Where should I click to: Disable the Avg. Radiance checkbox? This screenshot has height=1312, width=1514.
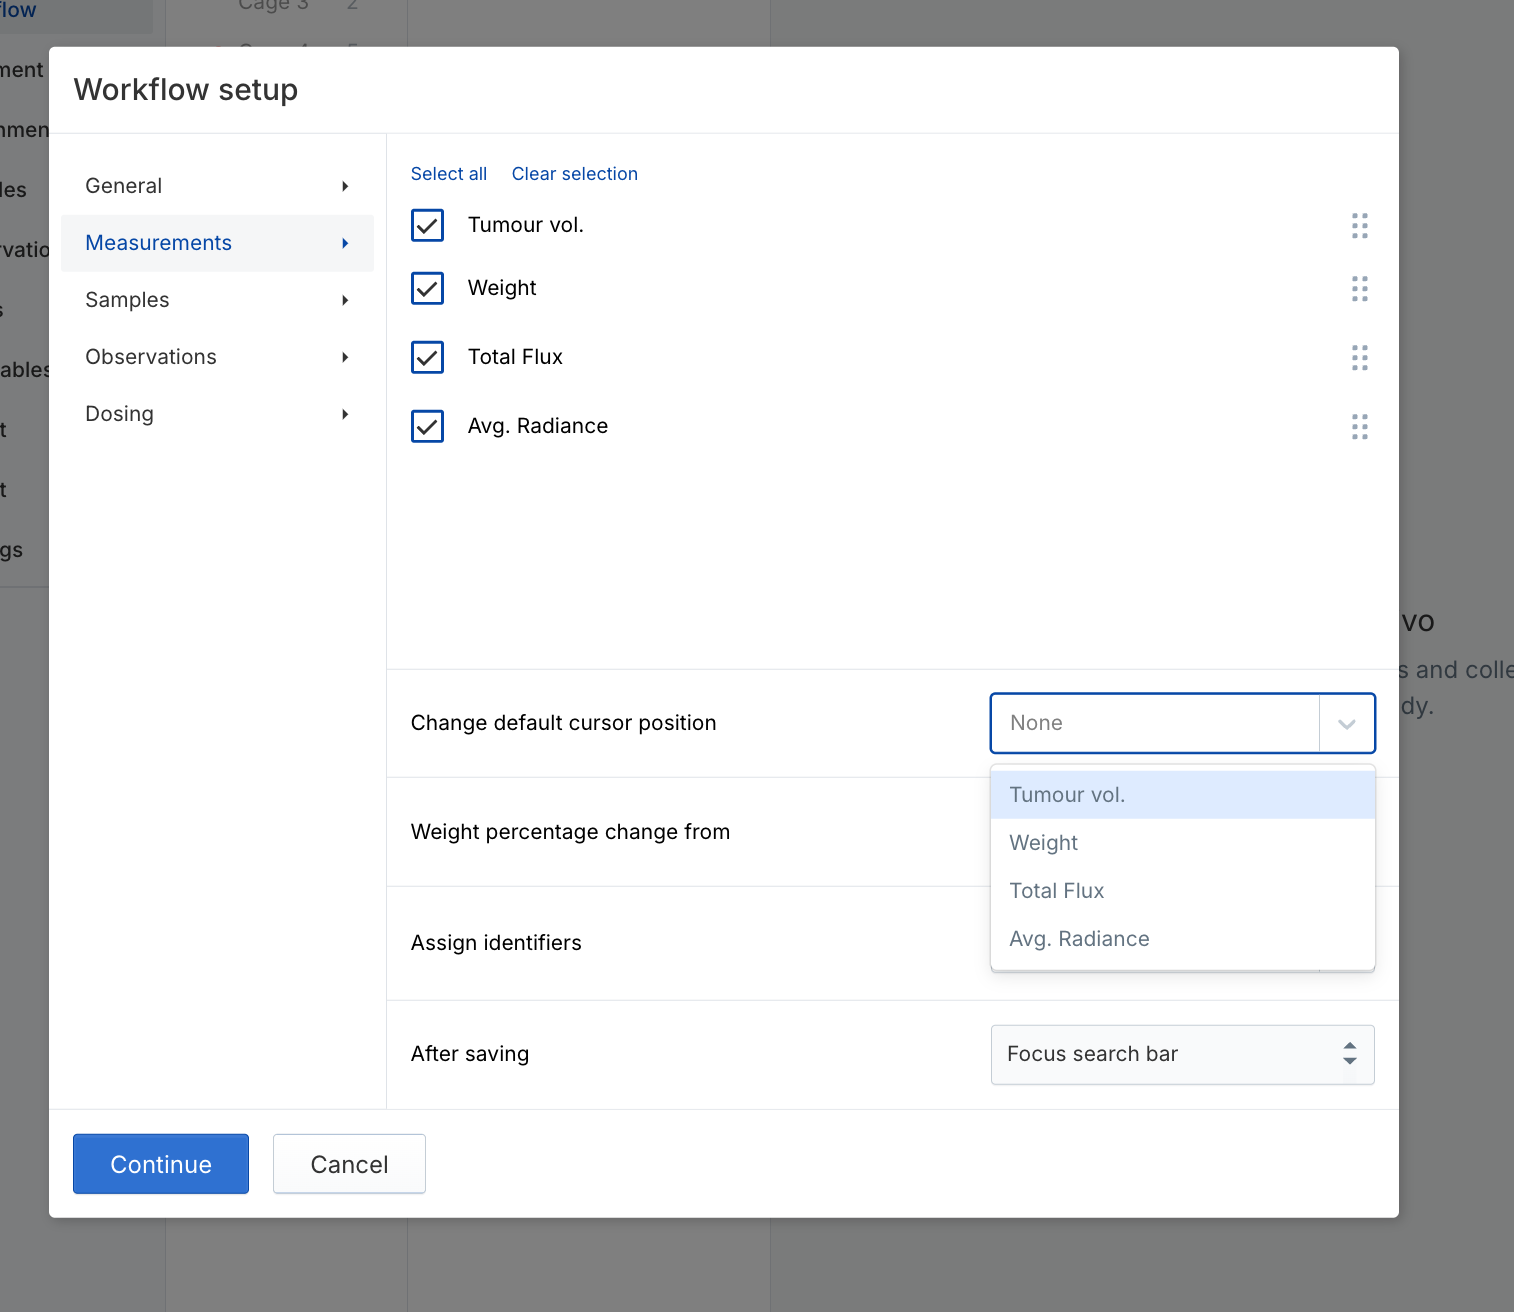coord(428,426)
